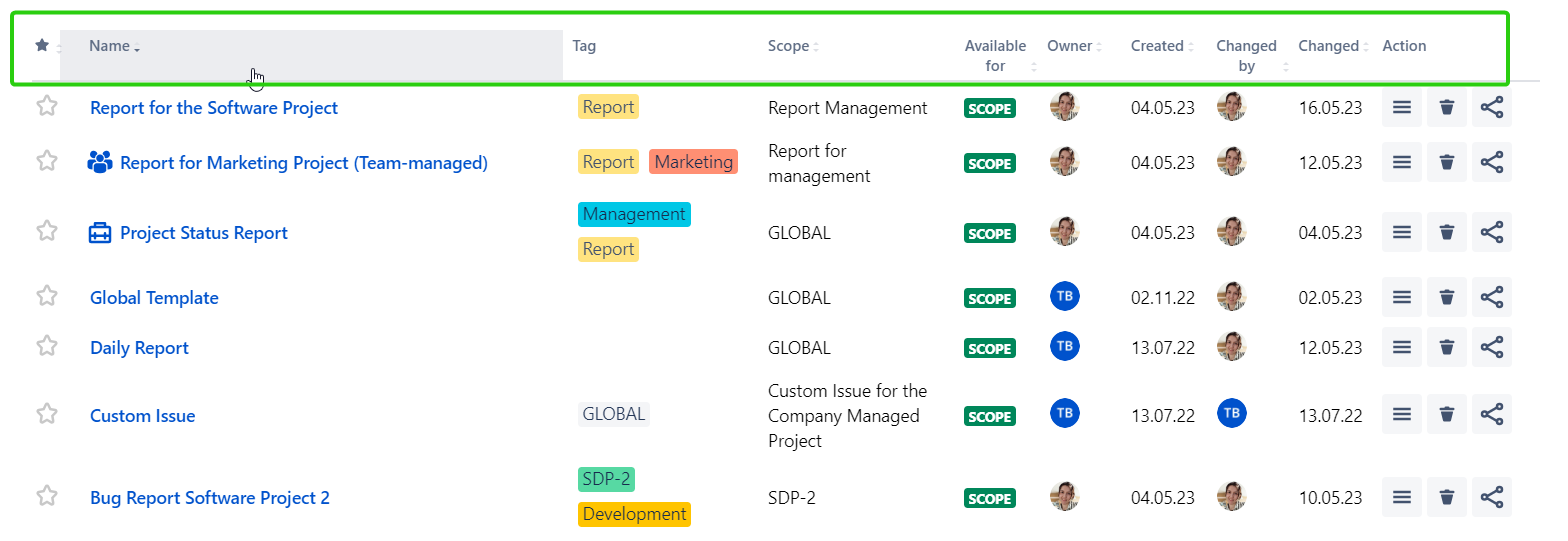Viewport: 1568px width, 541px height.
Task: Click the orange Marketing tag
Action: pos(693,162)
